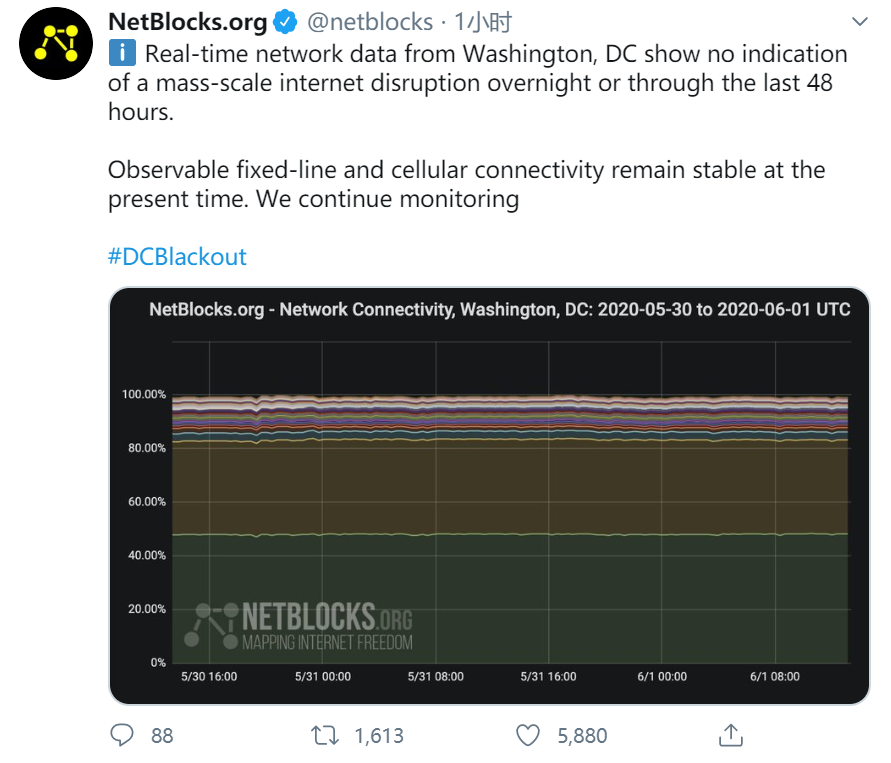This screenshot has width=891, height=763.
Task: Open the #DCBlackout hashtag link
Action: [177, 256]
